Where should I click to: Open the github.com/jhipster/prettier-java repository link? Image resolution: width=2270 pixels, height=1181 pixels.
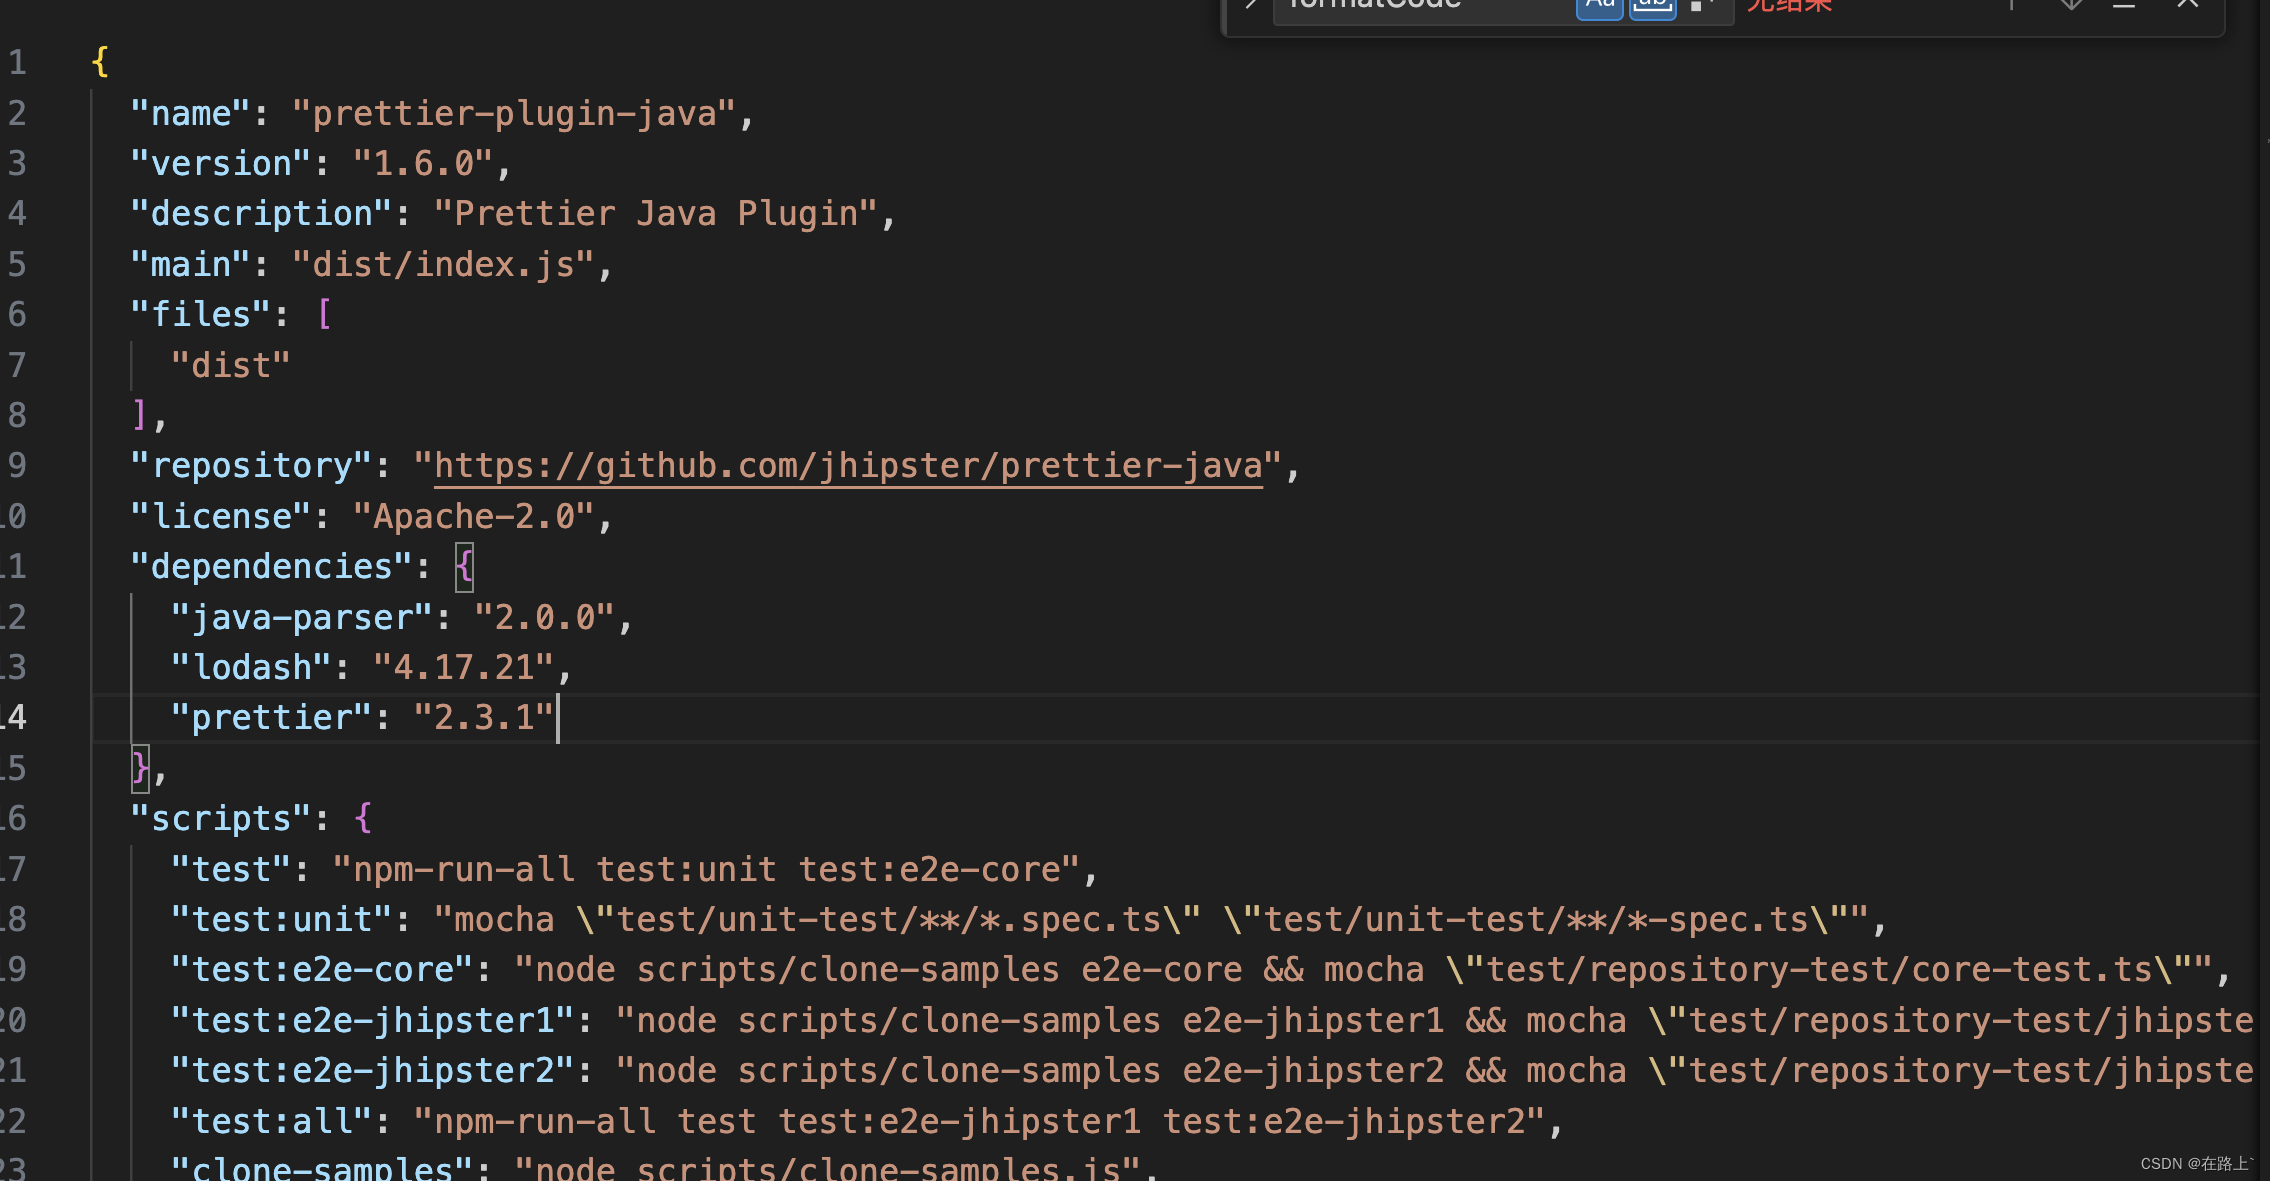(848, 466)
